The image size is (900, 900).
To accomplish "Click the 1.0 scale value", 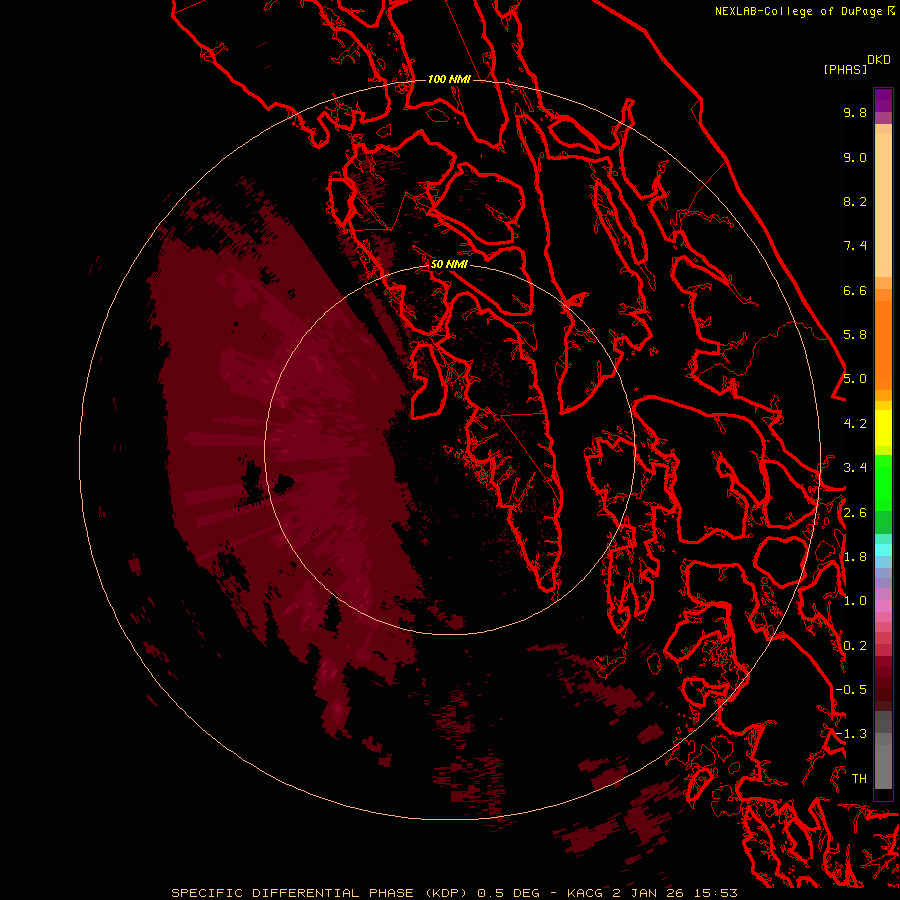I will 855,601.
